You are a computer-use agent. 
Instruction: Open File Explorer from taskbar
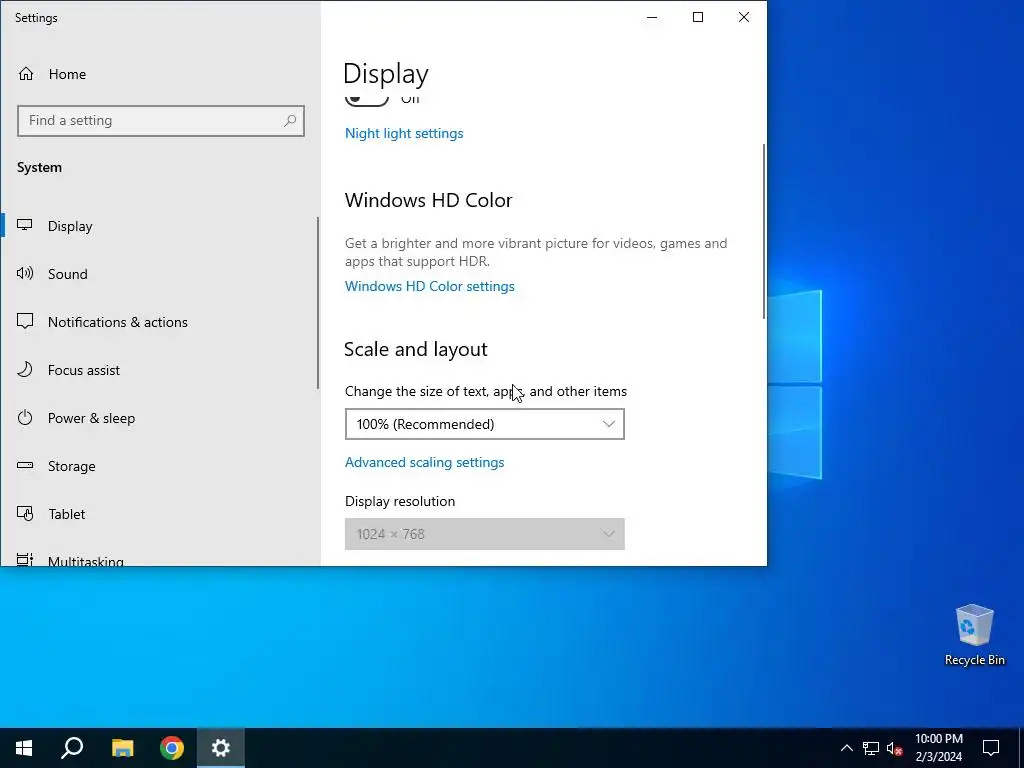click(122, 748)
